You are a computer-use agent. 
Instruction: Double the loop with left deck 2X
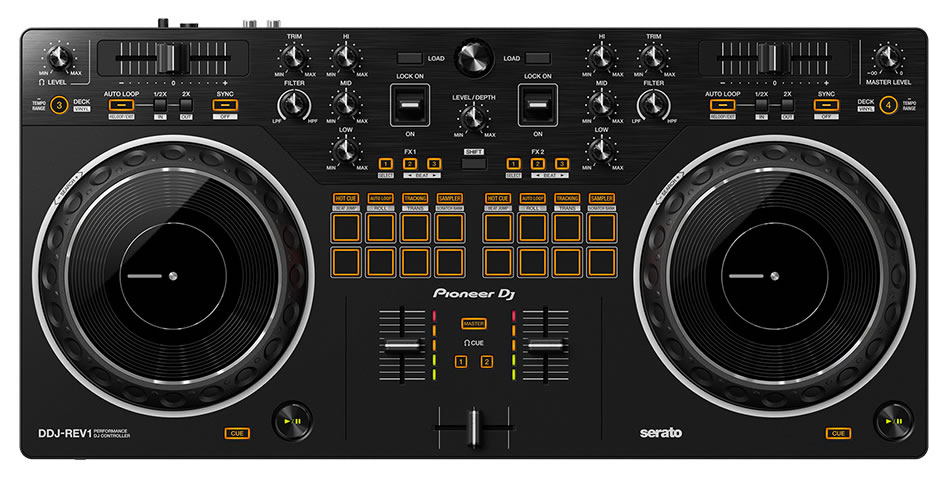tap(186, 105)
